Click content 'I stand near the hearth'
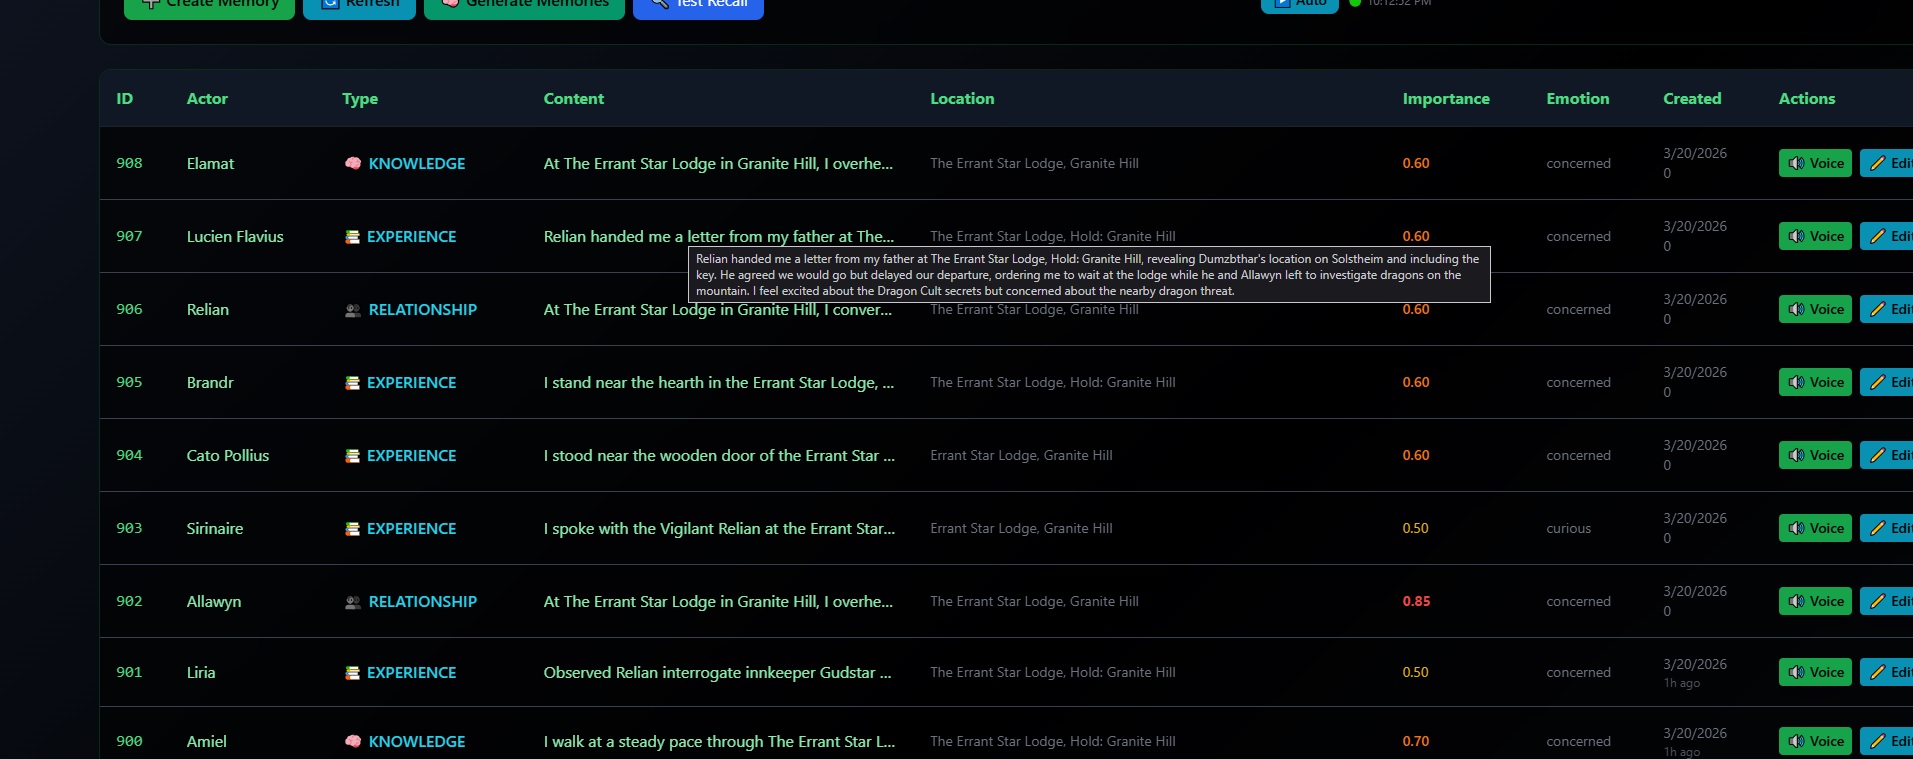 [719, 383]
